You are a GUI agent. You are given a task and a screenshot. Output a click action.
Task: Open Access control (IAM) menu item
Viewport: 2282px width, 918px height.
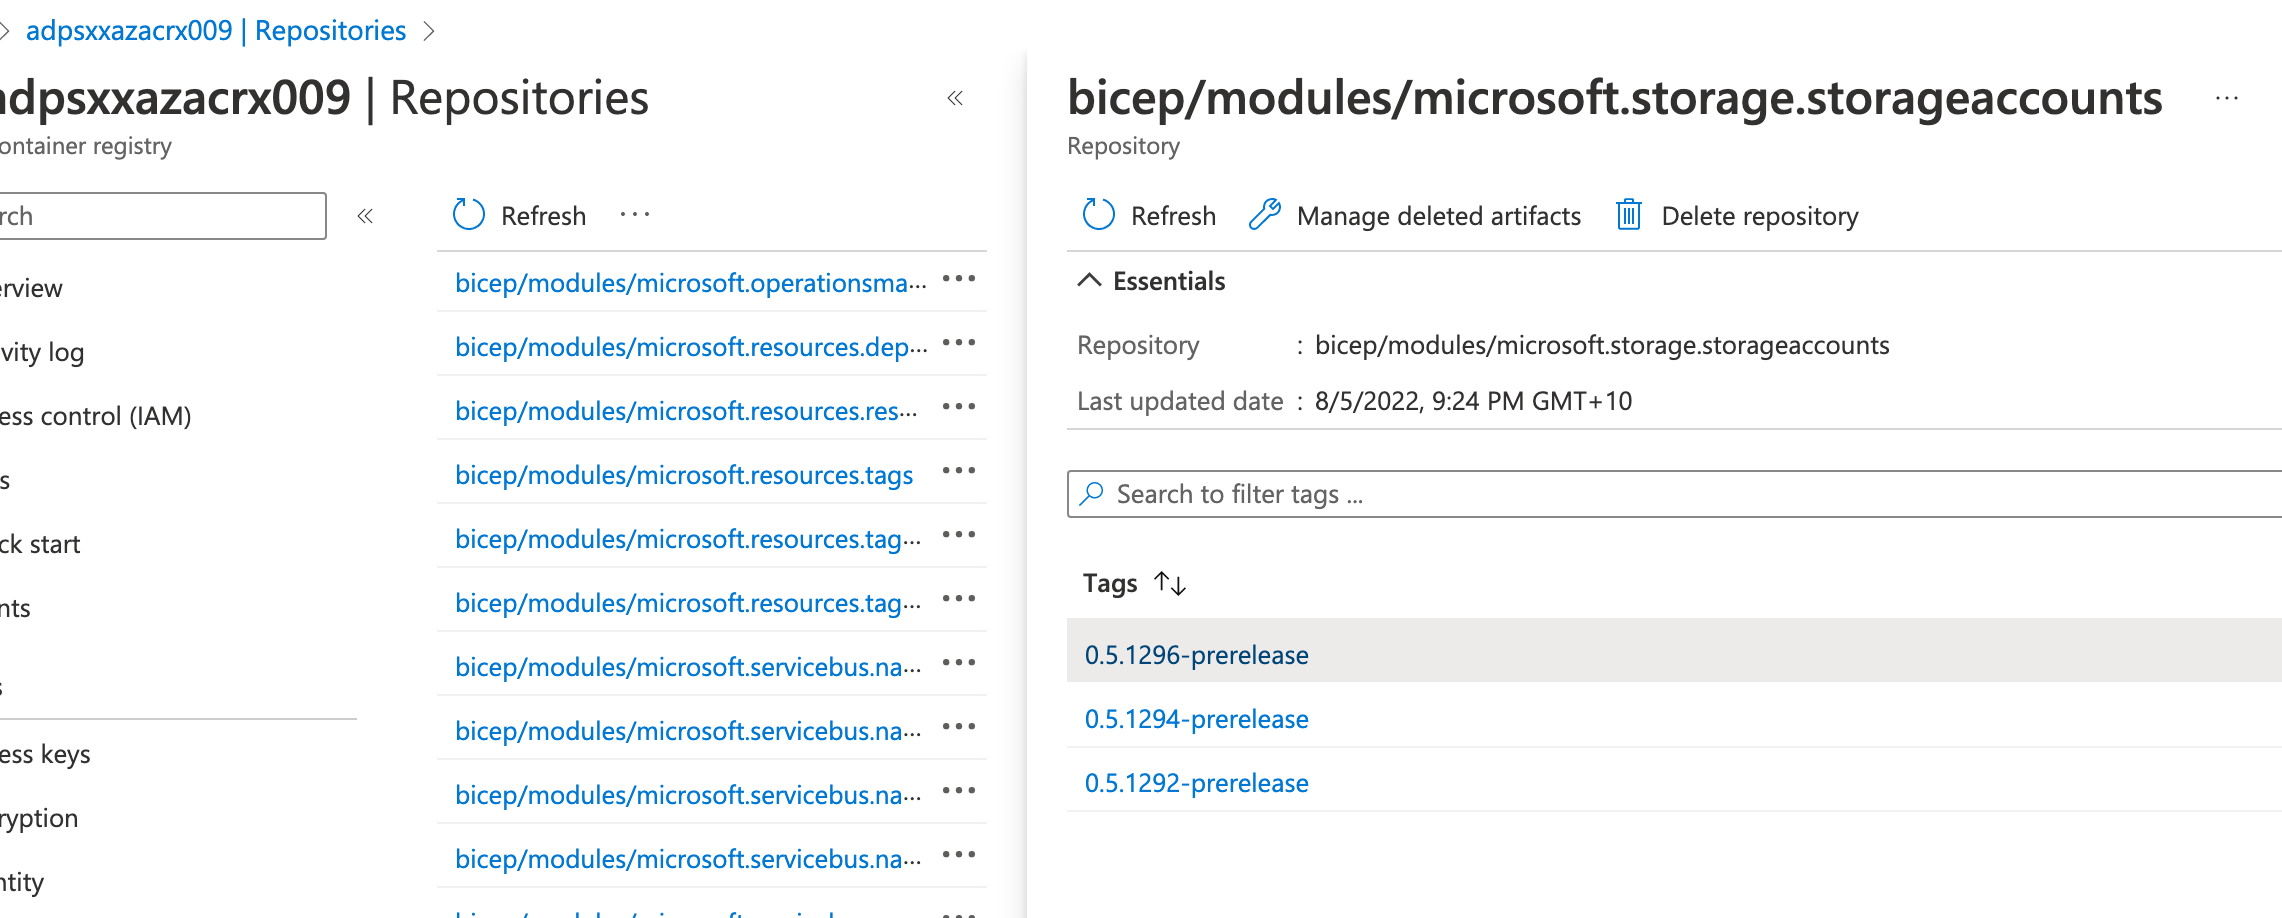click(x=95, y=416)
